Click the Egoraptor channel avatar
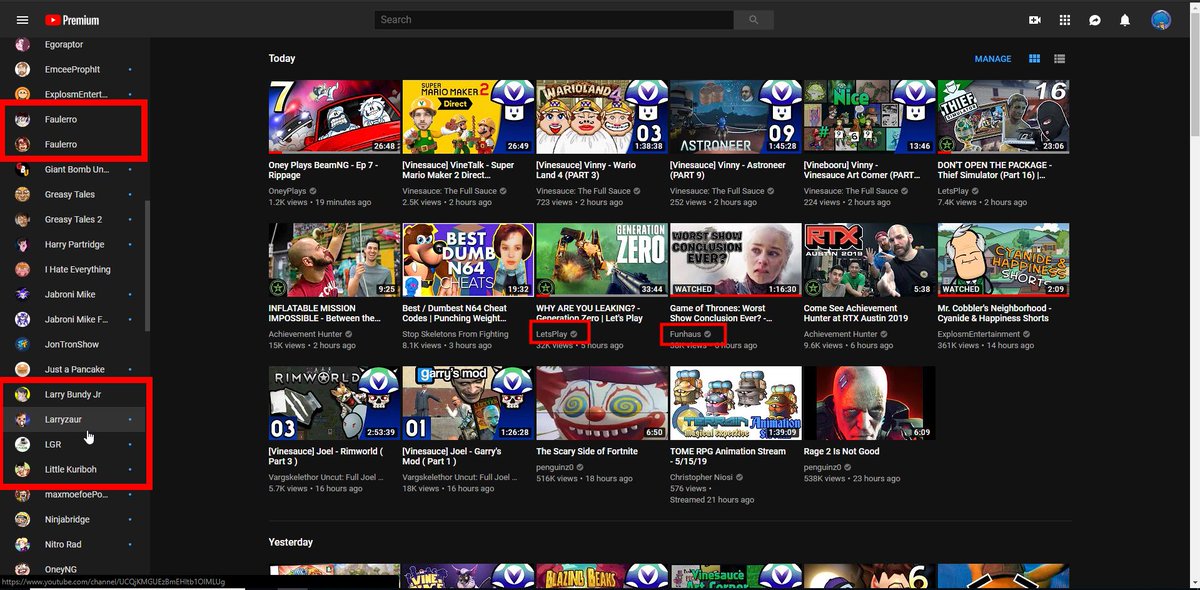The image size is (1200, 590). tap(22, 44)
